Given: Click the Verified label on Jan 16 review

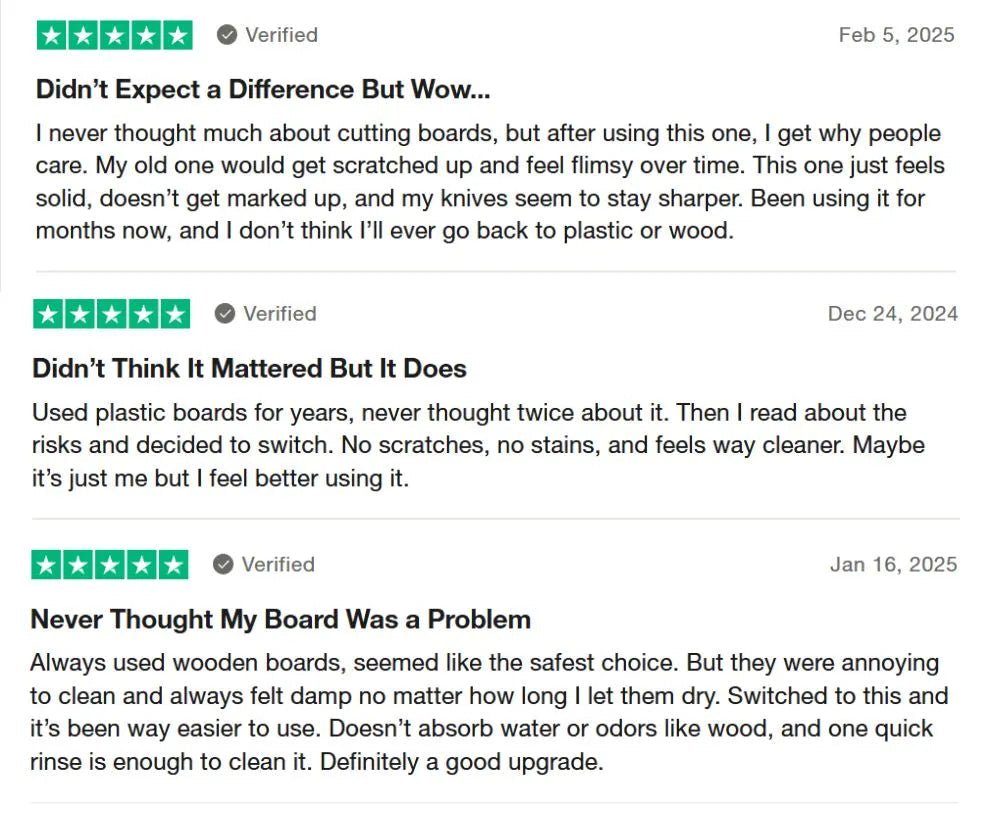Looking at the screenshot, I should (278, 564).
